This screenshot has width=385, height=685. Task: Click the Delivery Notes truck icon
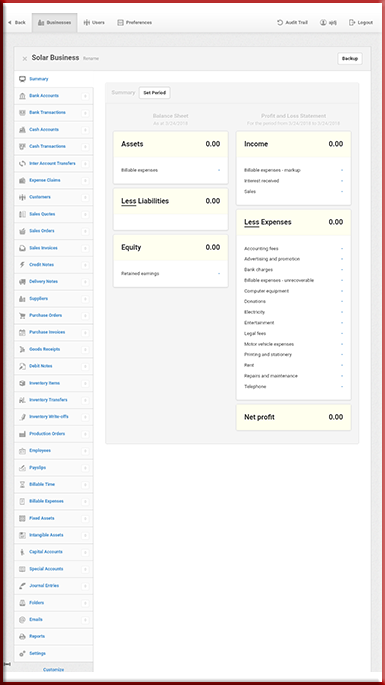22,282
